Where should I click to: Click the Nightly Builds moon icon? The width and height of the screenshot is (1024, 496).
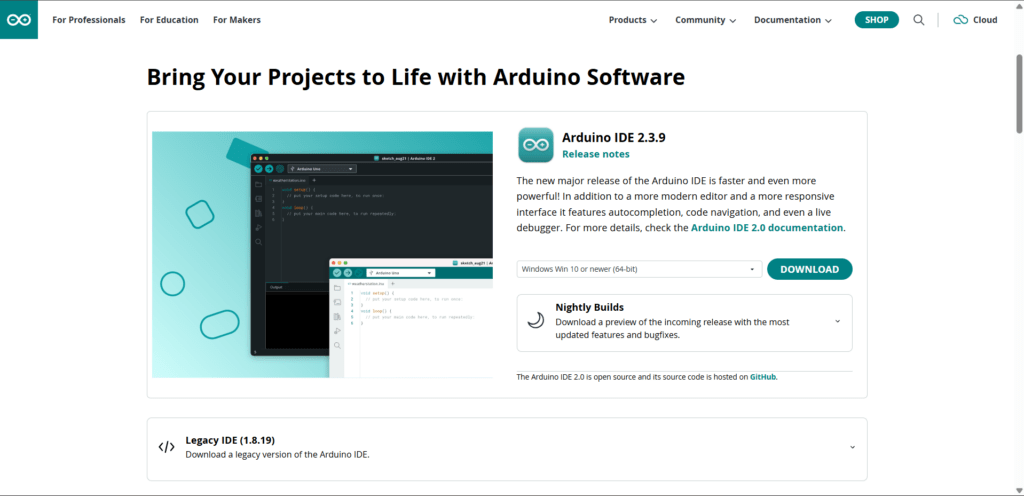click(536, 320)
